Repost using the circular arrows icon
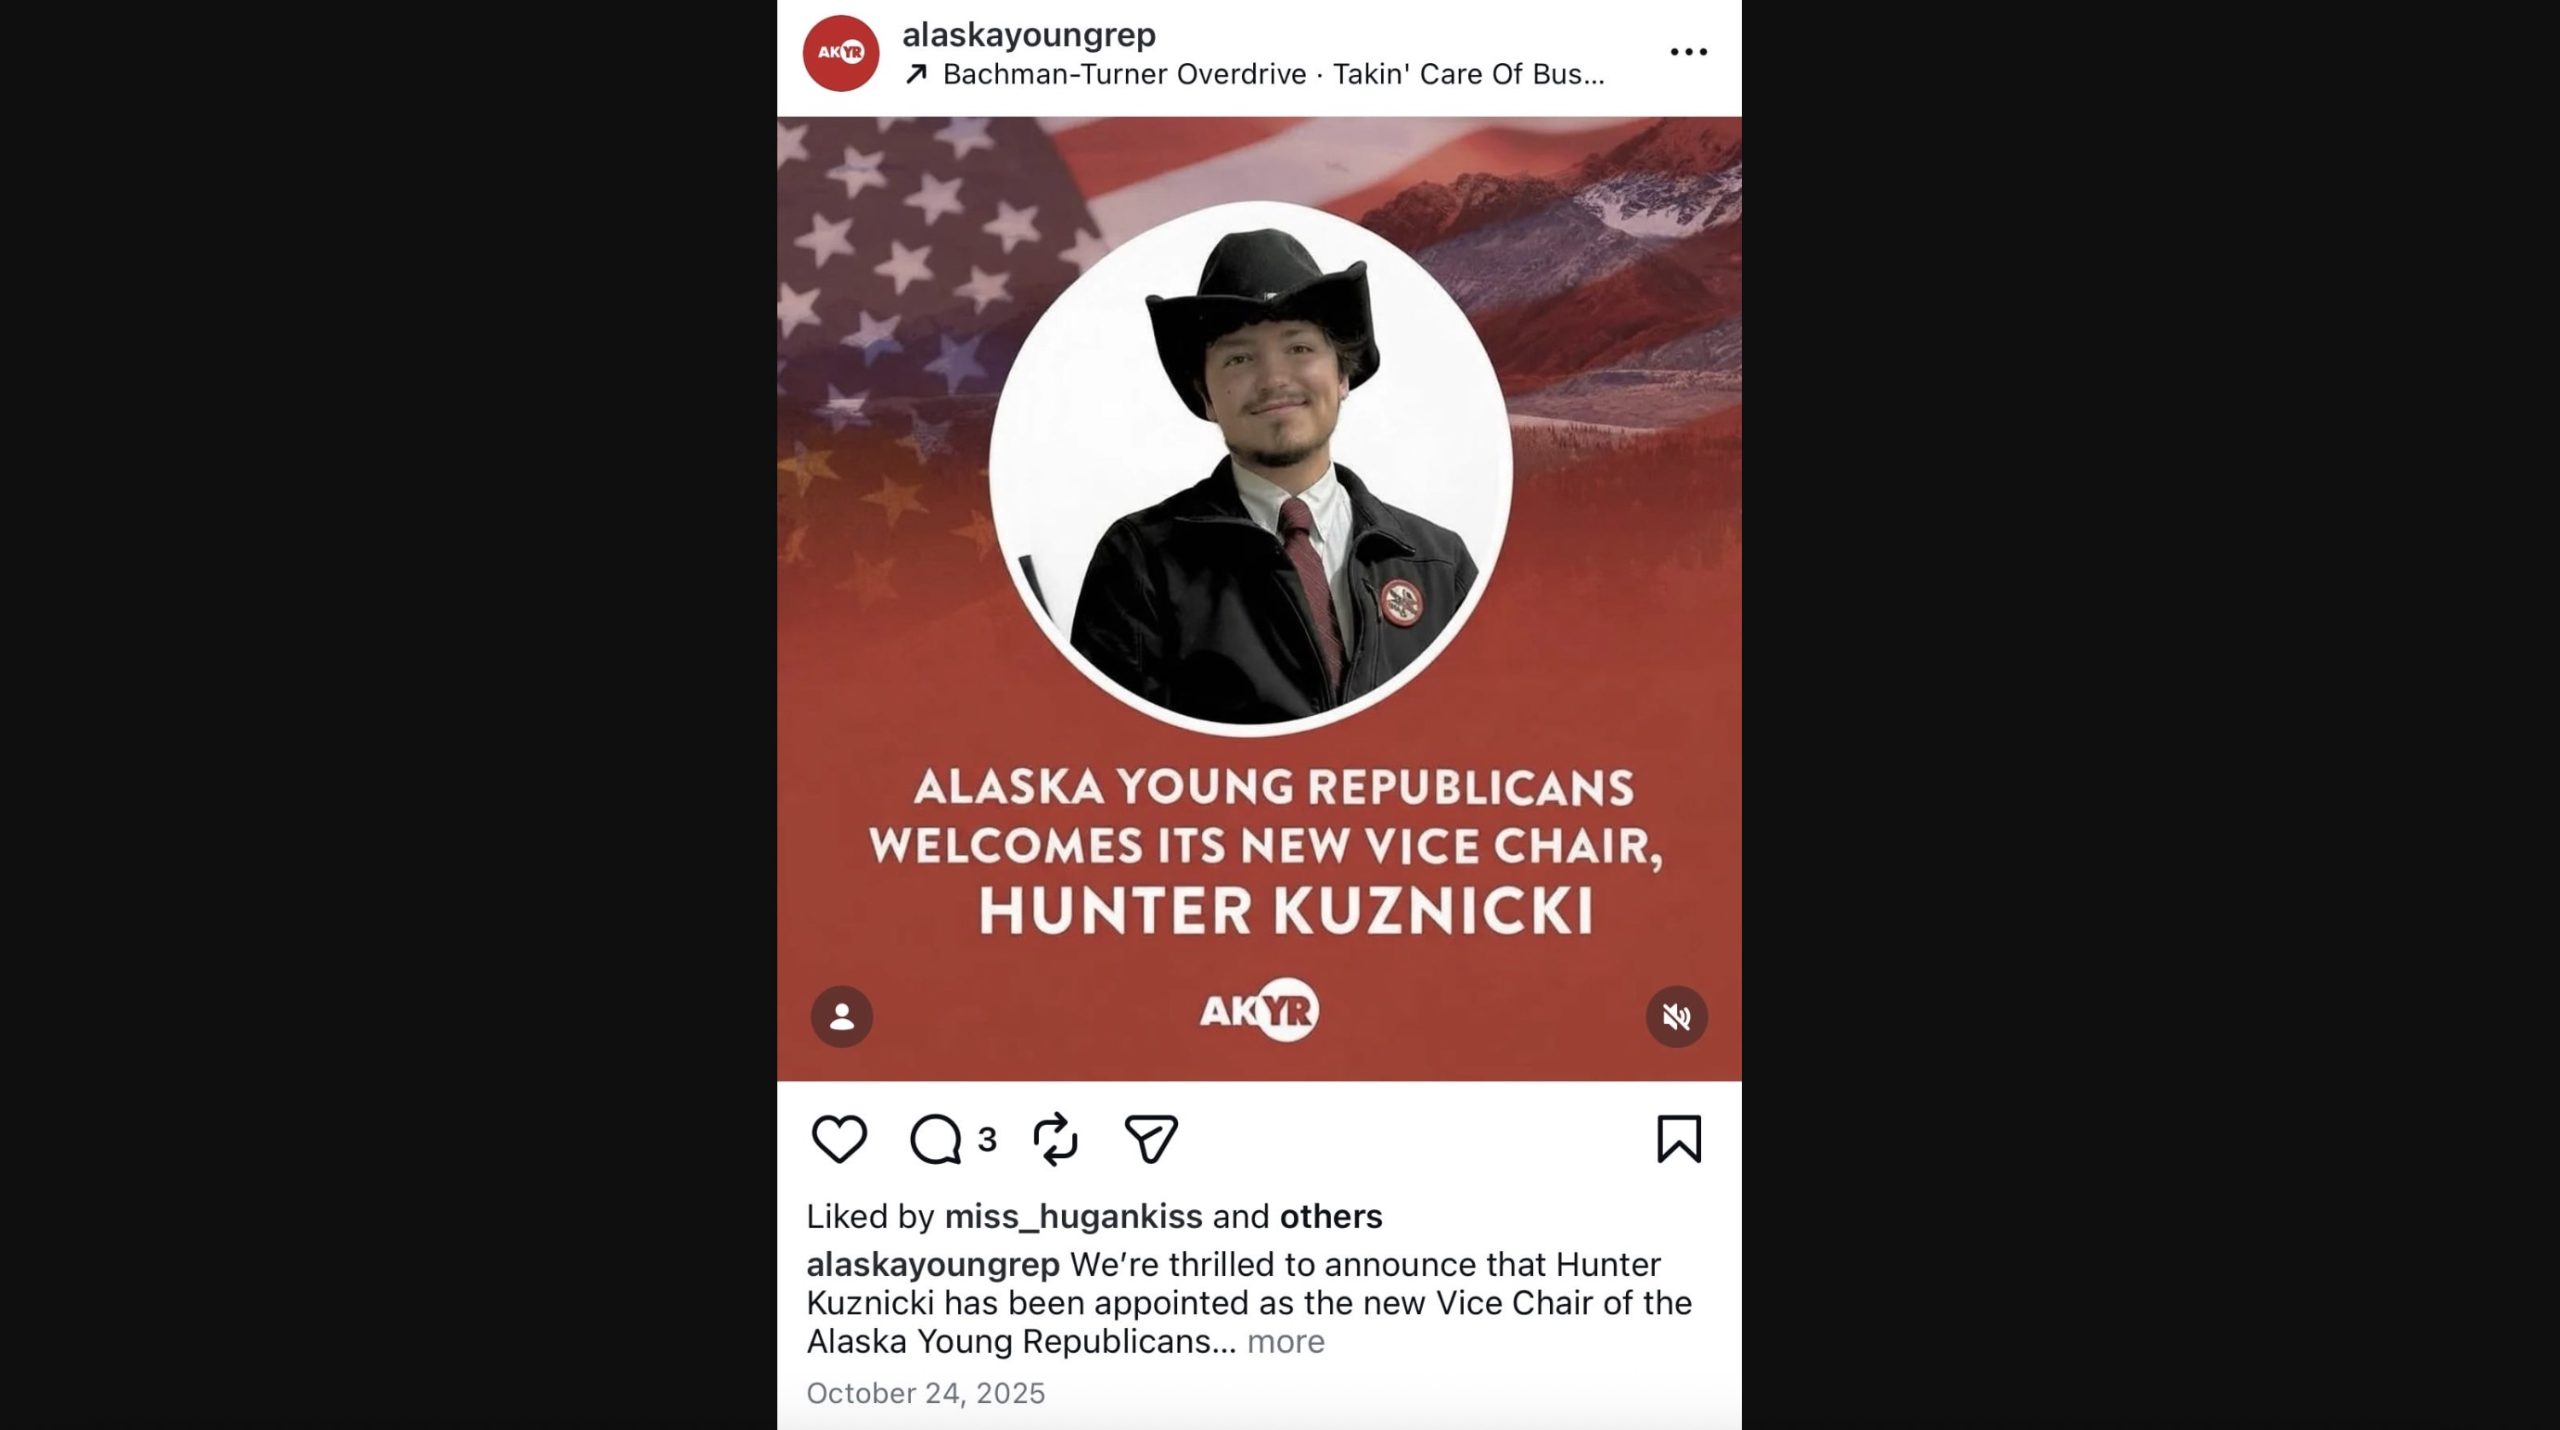The height and width of the screenshot is (1430, 2560). [x=1055, y=1139]
